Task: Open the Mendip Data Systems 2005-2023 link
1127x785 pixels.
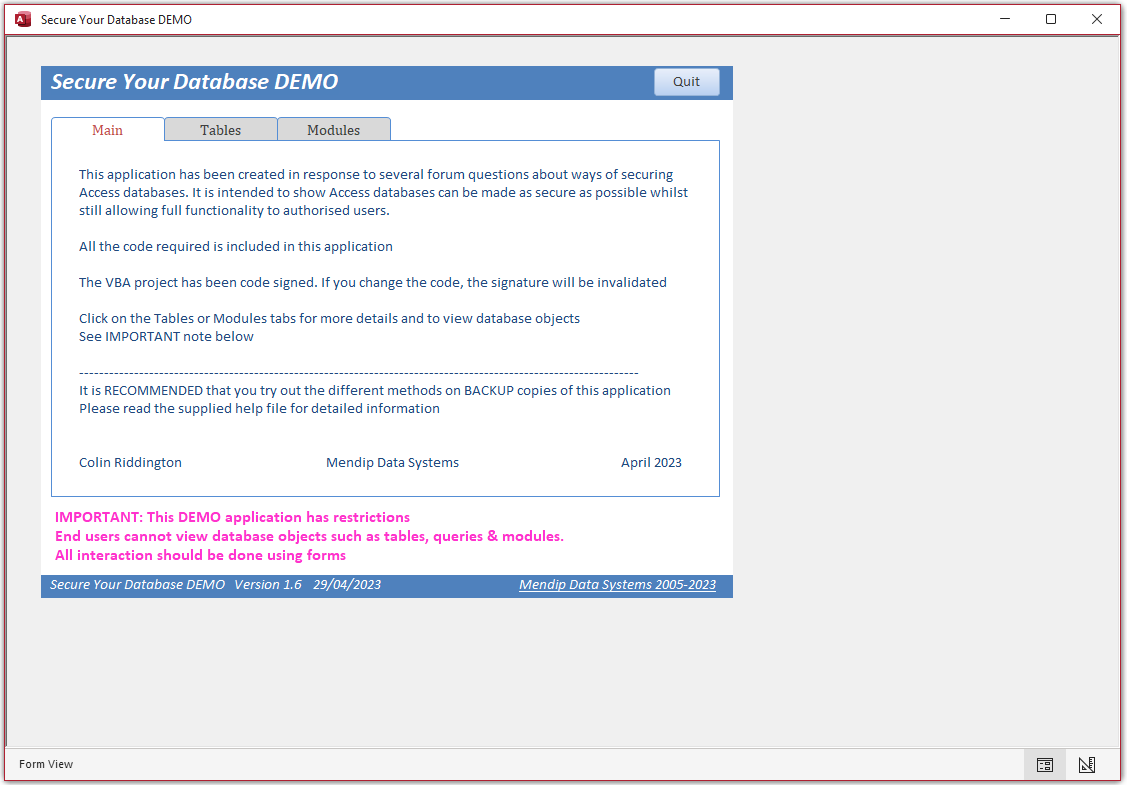Action: [617, 584]
